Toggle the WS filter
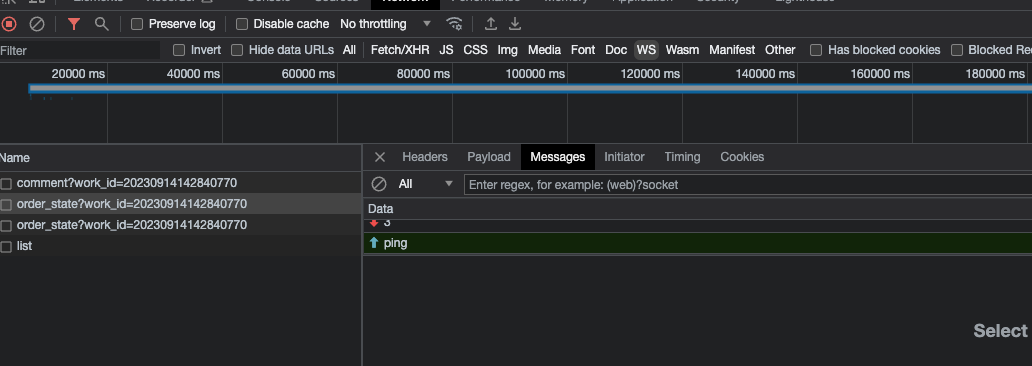The width and height of the screenshot is (1032, 366). pos(646,50)
